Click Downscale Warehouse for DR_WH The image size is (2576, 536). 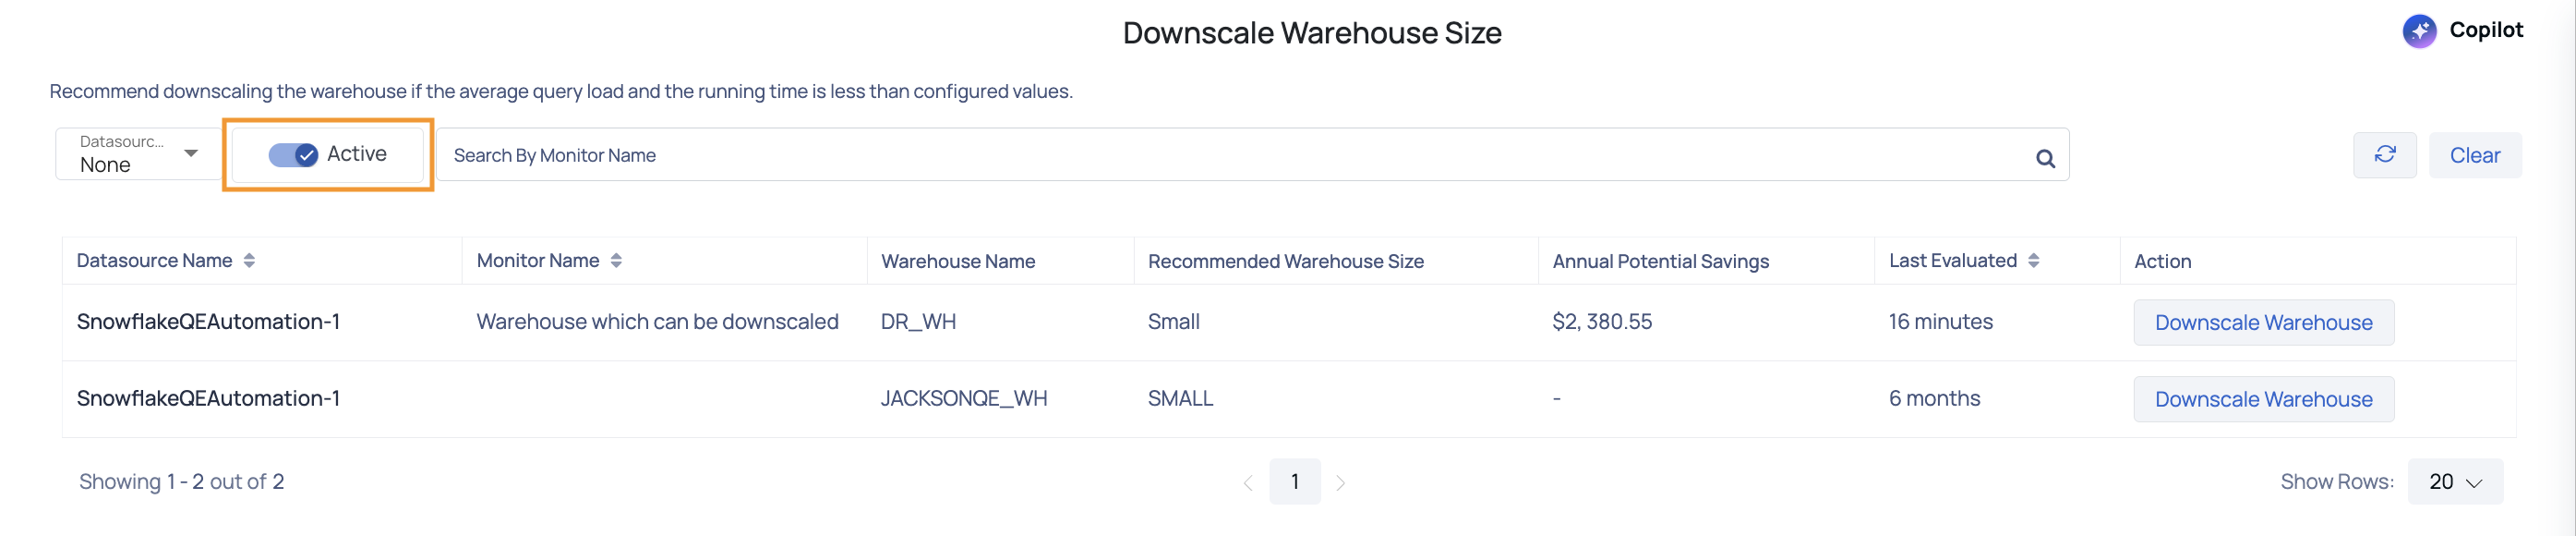point(2263,323)
